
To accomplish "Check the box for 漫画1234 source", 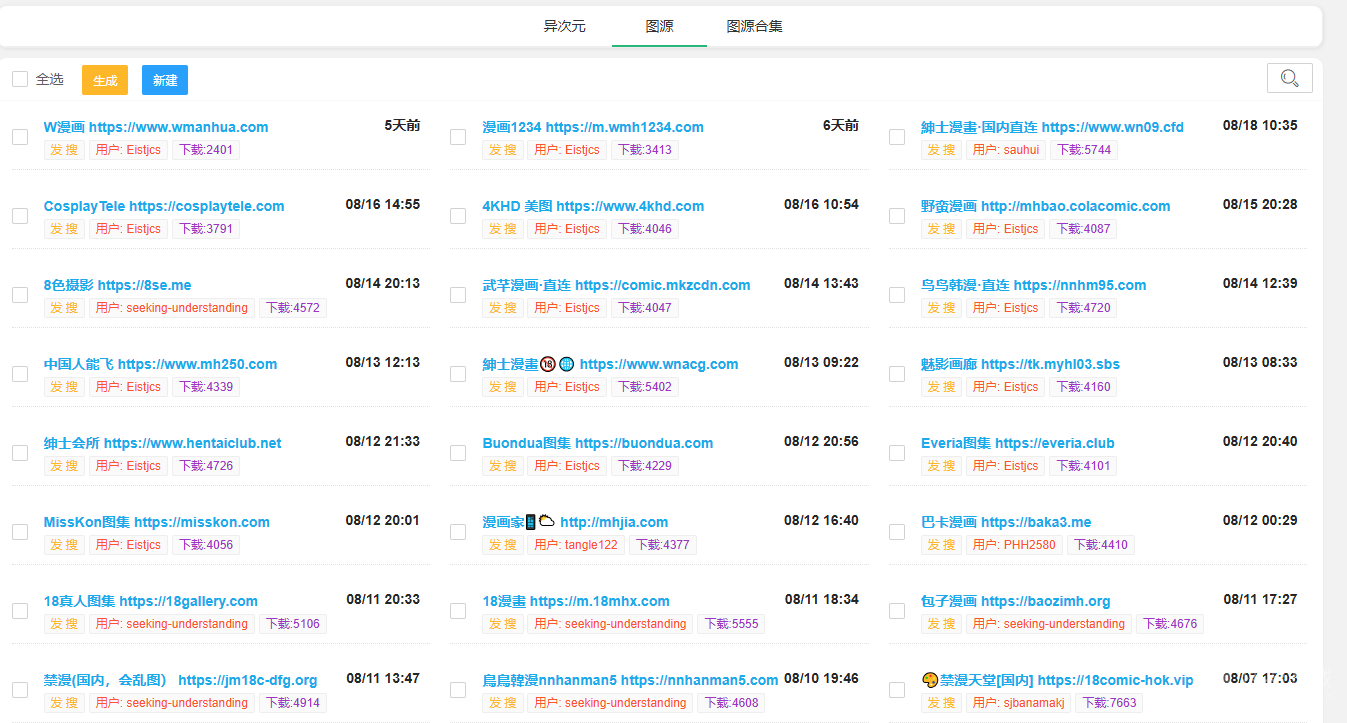I will [458, 137].
